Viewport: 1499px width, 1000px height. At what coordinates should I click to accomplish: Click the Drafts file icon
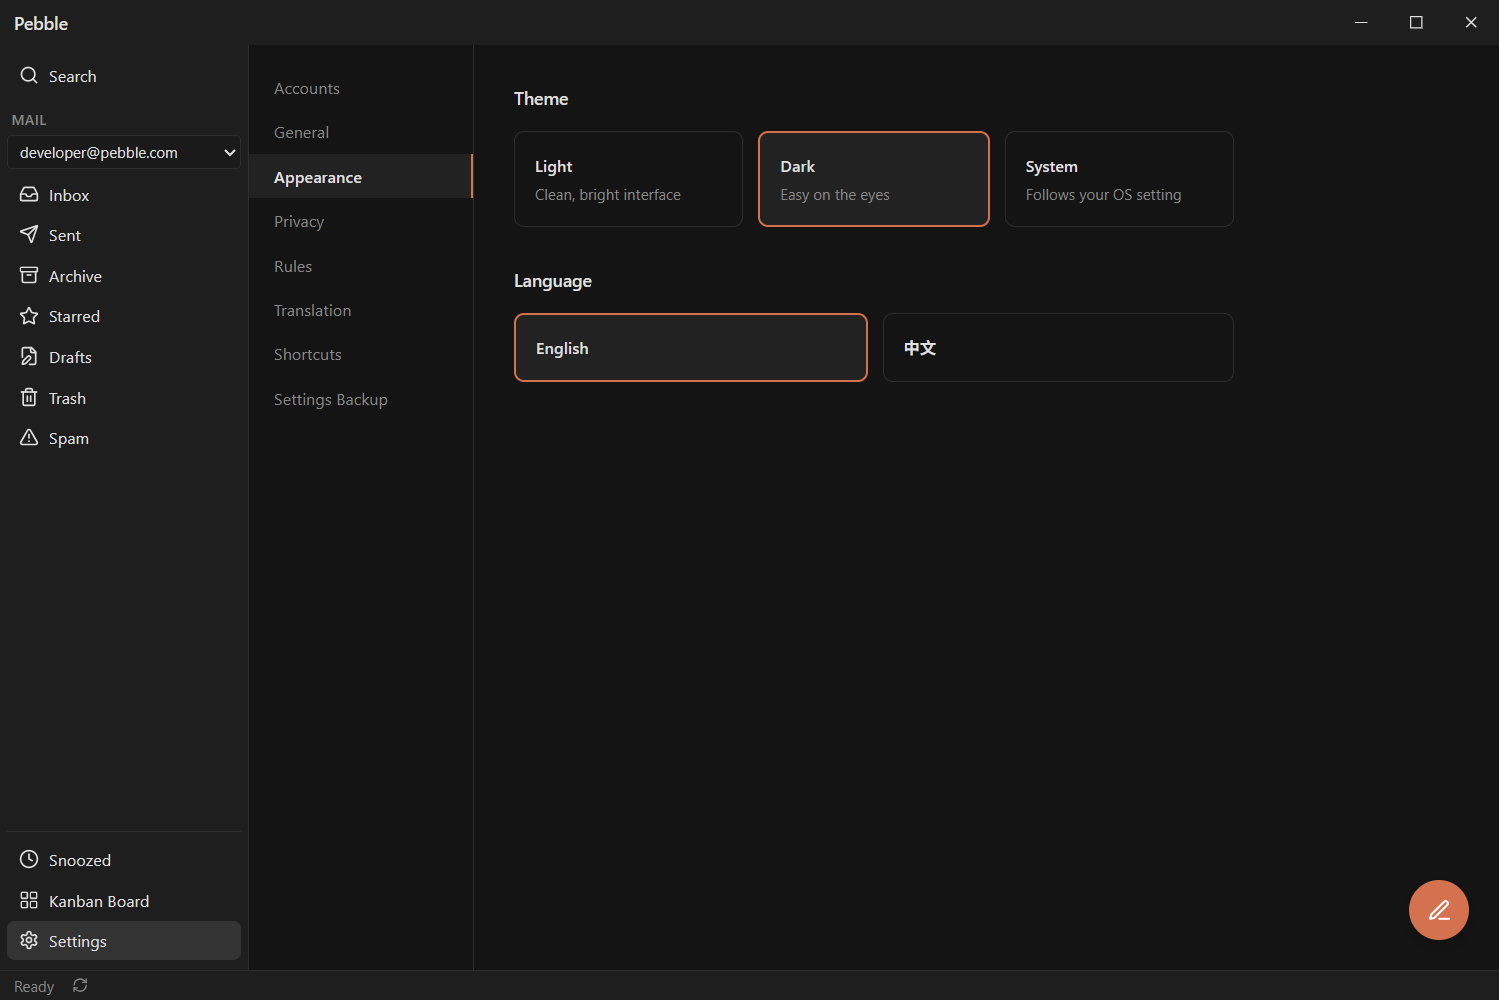[29, 356]
